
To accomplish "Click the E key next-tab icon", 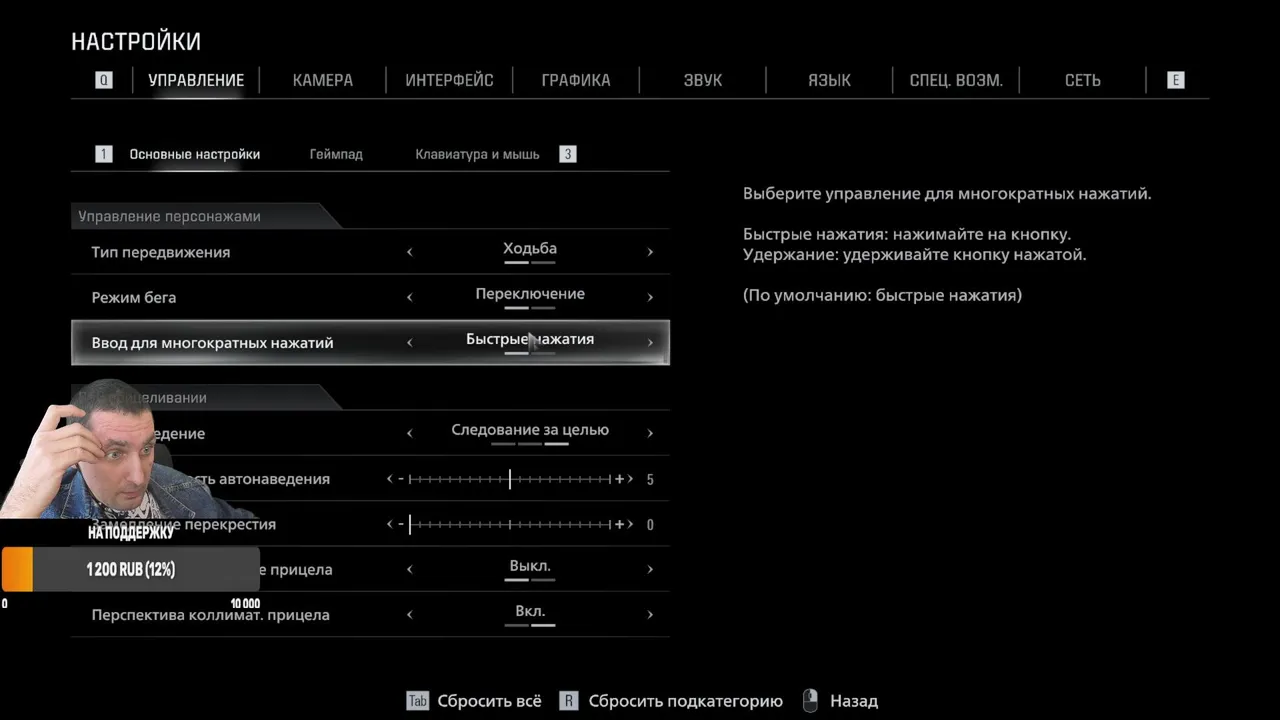I will [1176, 80].
